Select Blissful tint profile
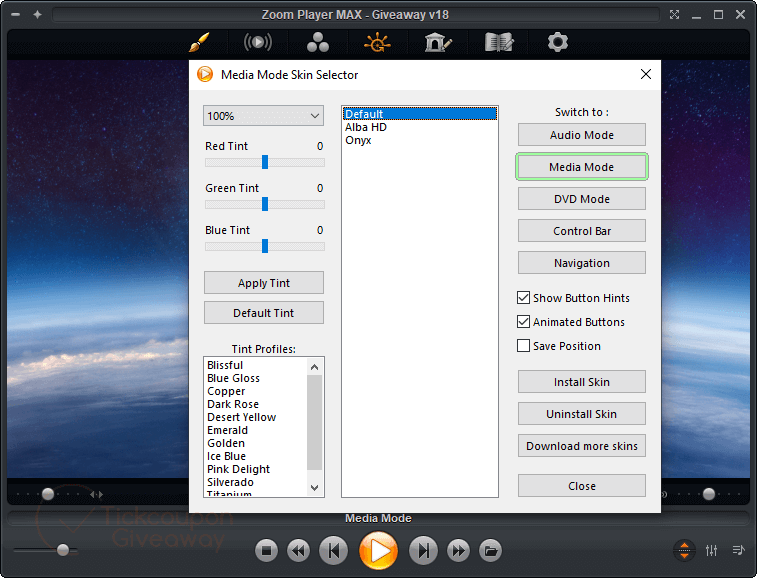 point(256,365)
